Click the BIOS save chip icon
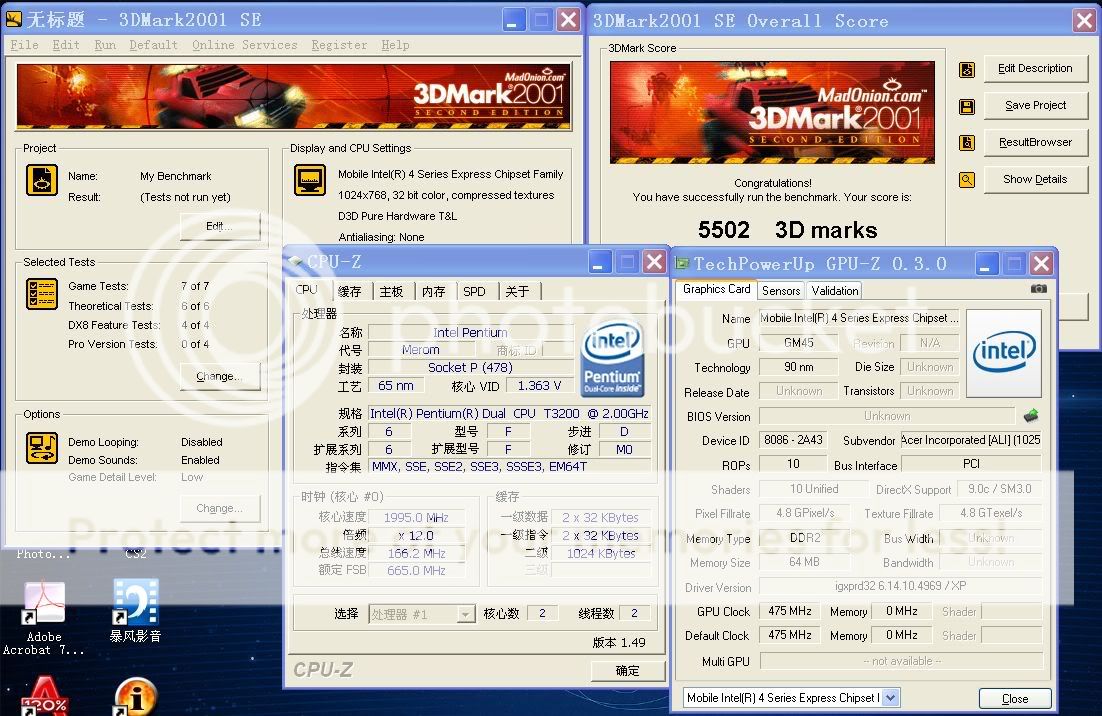 click(x=1030, y=415)
